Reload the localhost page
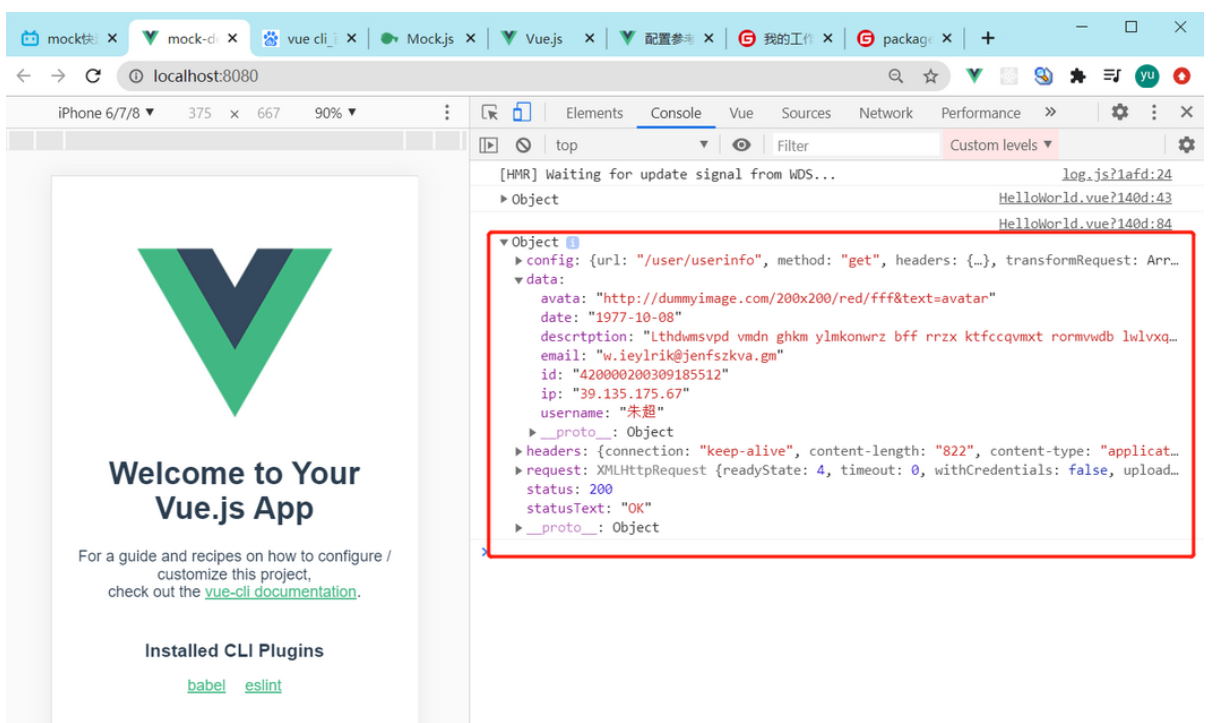The width and height of the screenshot is (1228, 723). tap(93, 76)
